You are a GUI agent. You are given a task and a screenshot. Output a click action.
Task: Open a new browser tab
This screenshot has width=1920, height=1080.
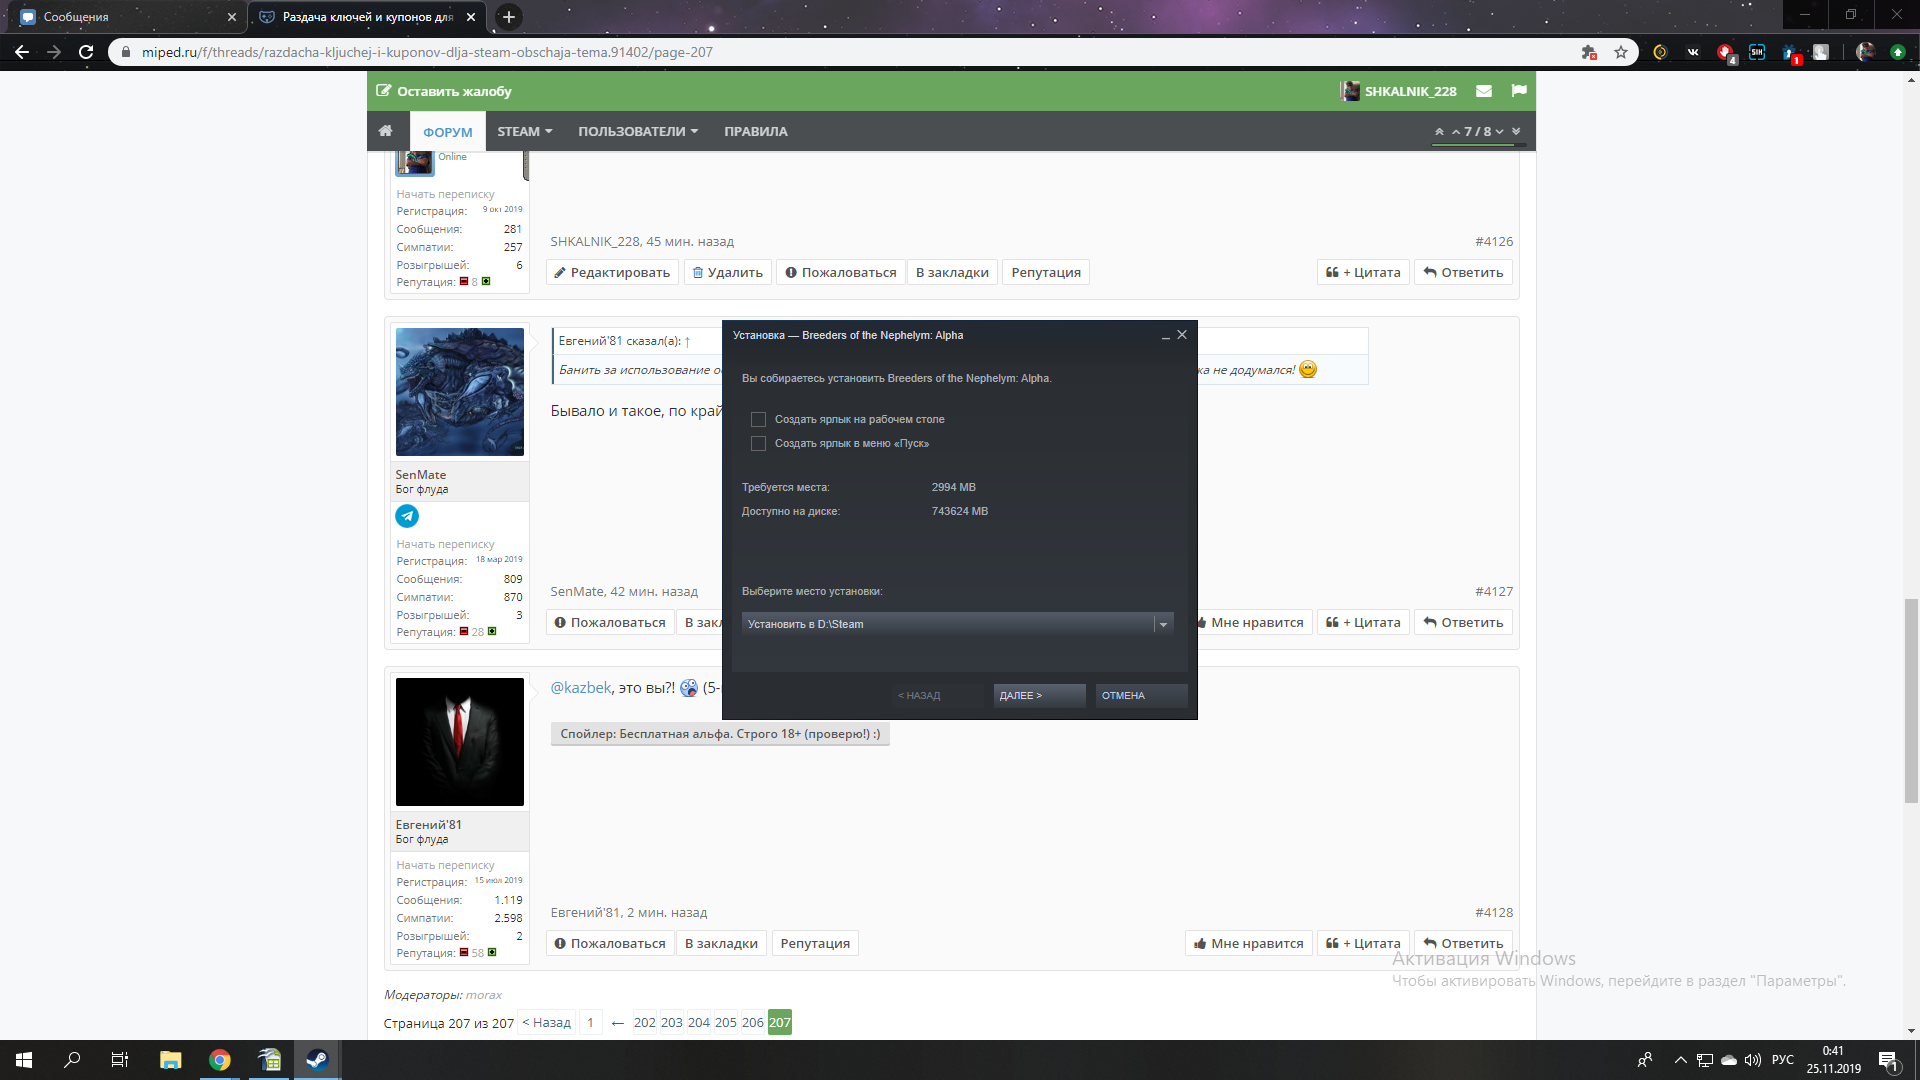point(509,17)
